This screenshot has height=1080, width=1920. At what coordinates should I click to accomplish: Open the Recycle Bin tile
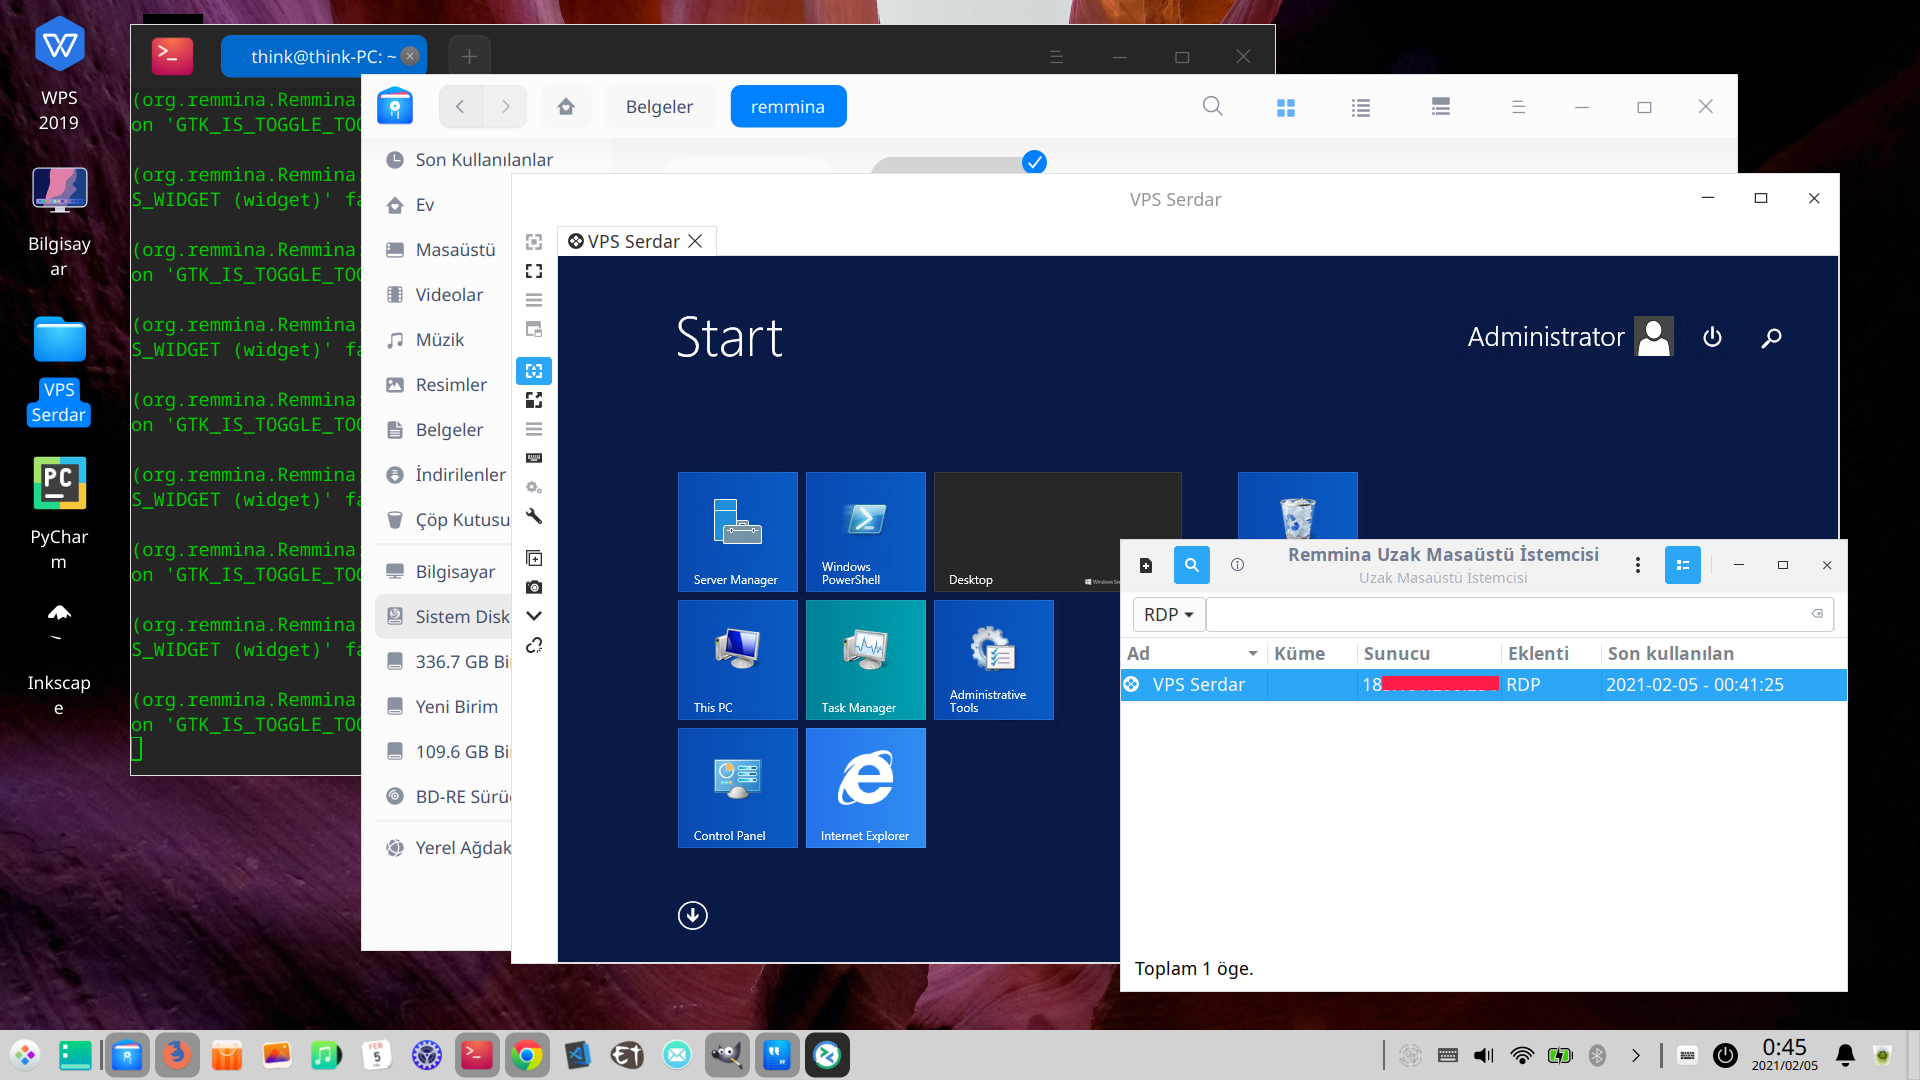pyautogui.click(x=1298, y=506)
